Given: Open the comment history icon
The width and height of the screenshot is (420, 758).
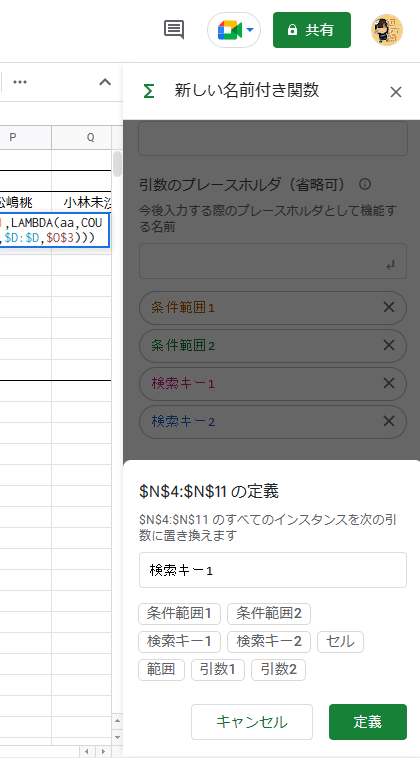Looking at the screenshot, I should 174,30.
